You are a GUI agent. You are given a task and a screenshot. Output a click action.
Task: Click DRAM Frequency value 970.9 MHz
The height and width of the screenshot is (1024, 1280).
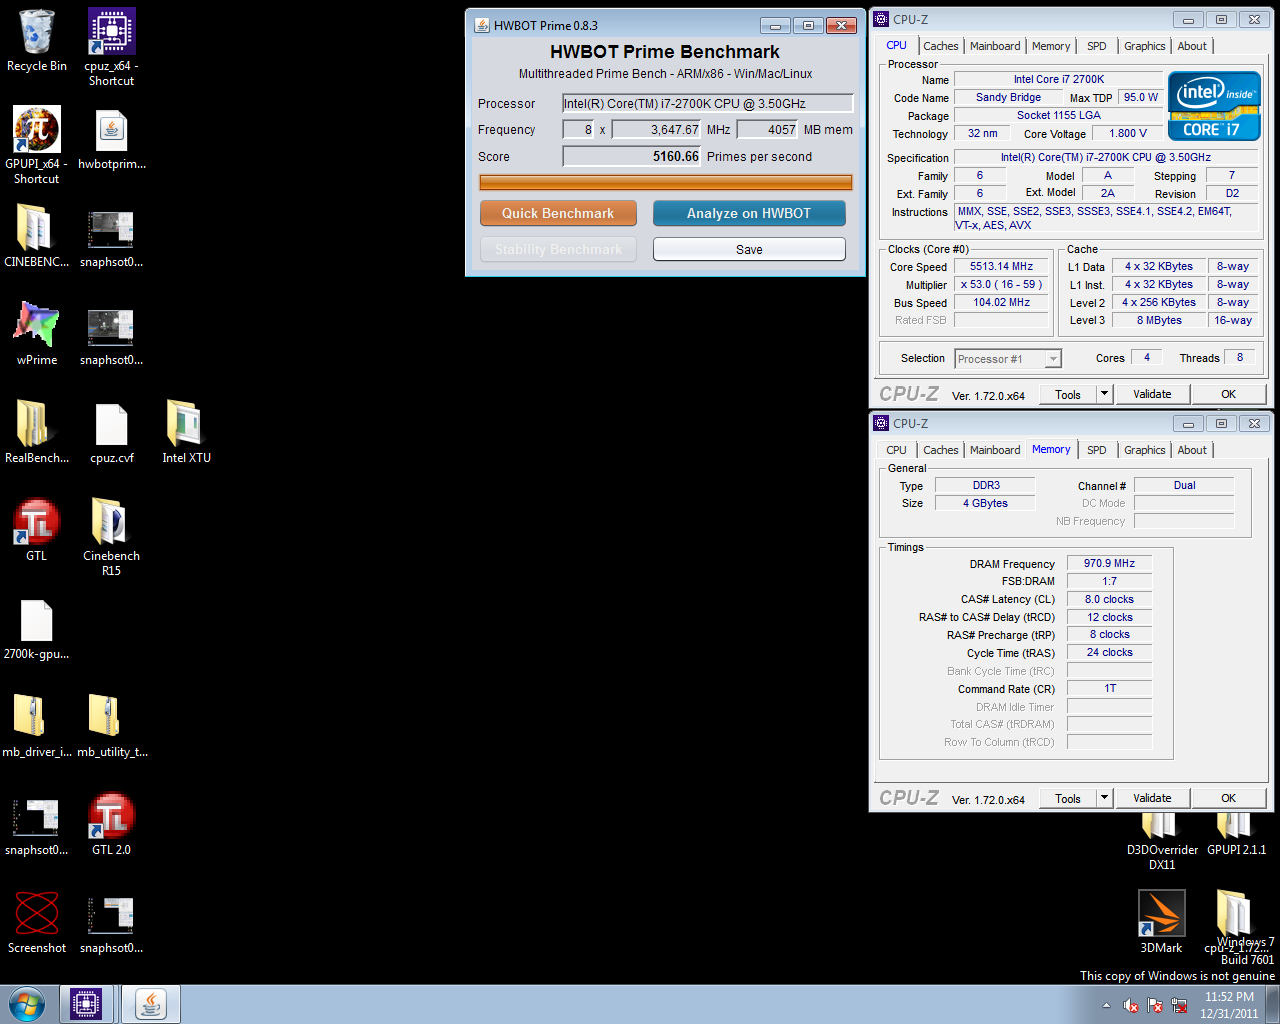coord(1109,563)
